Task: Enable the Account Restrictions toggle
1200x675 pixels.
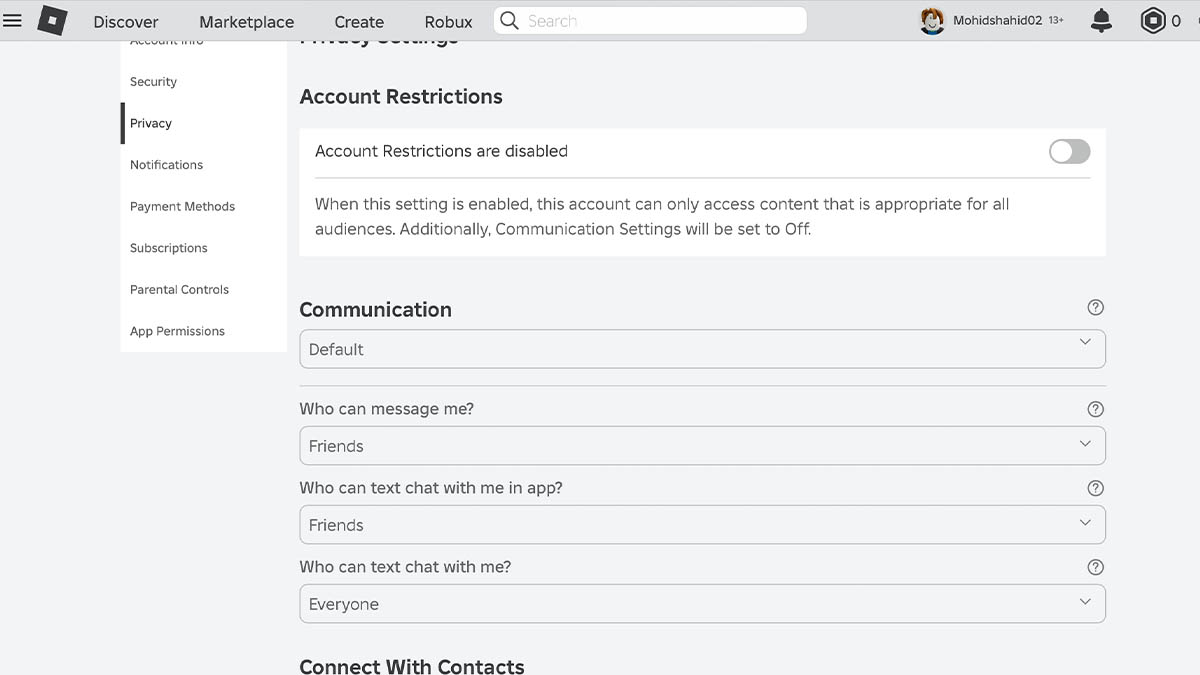Action: [1069, 151]
